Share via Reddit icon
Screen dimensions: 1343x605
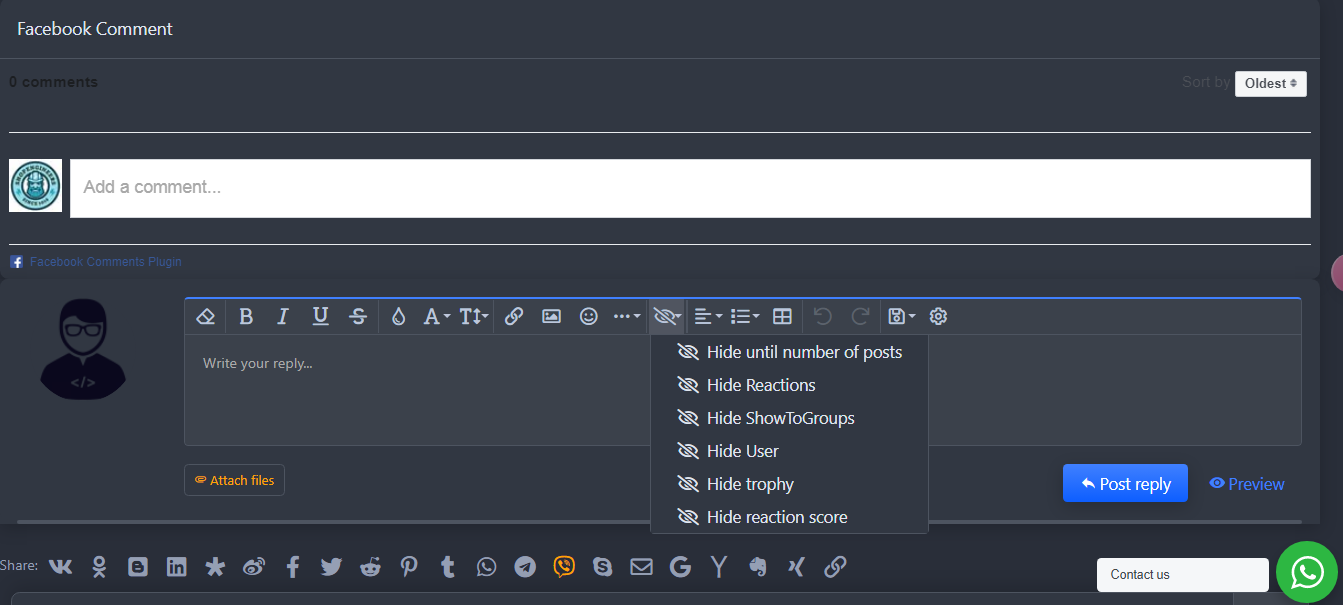370,567
